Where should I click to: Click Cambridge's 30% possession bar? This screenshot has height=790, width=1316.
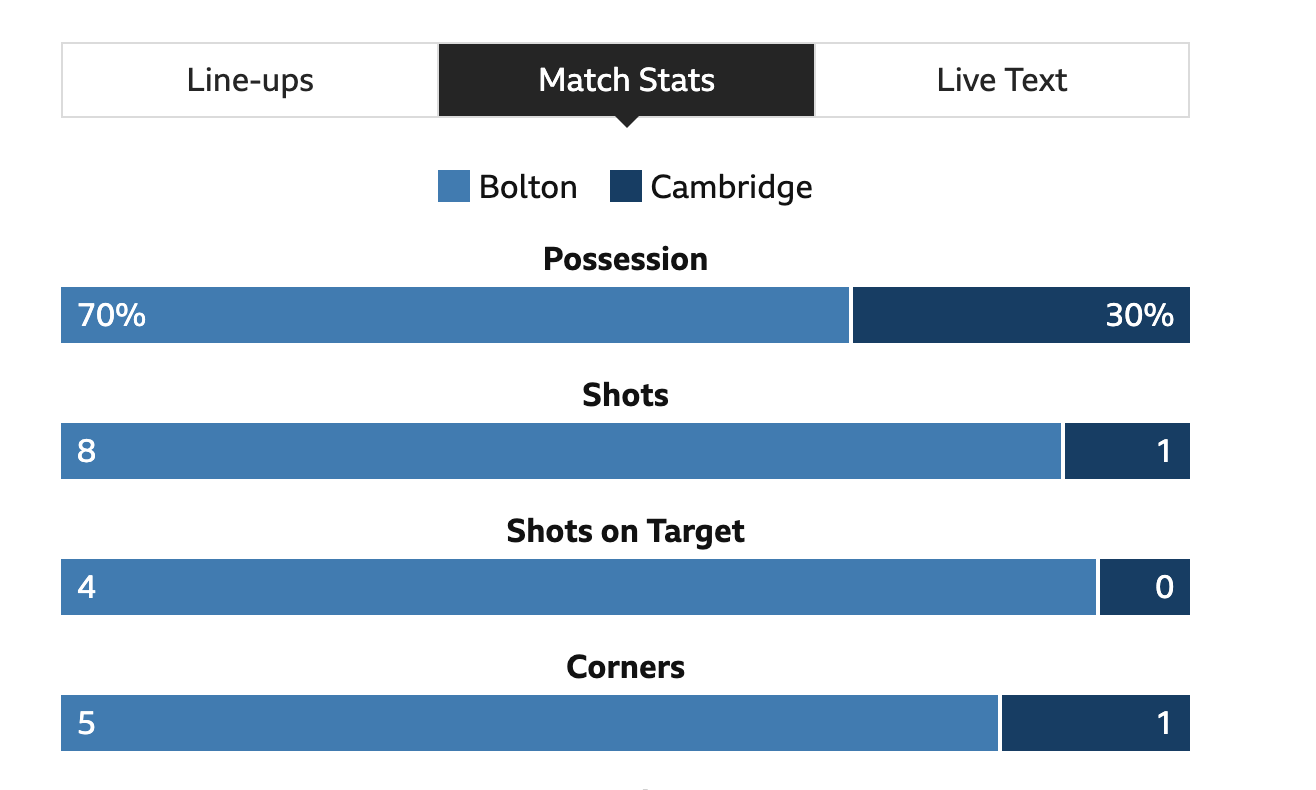1021,315
